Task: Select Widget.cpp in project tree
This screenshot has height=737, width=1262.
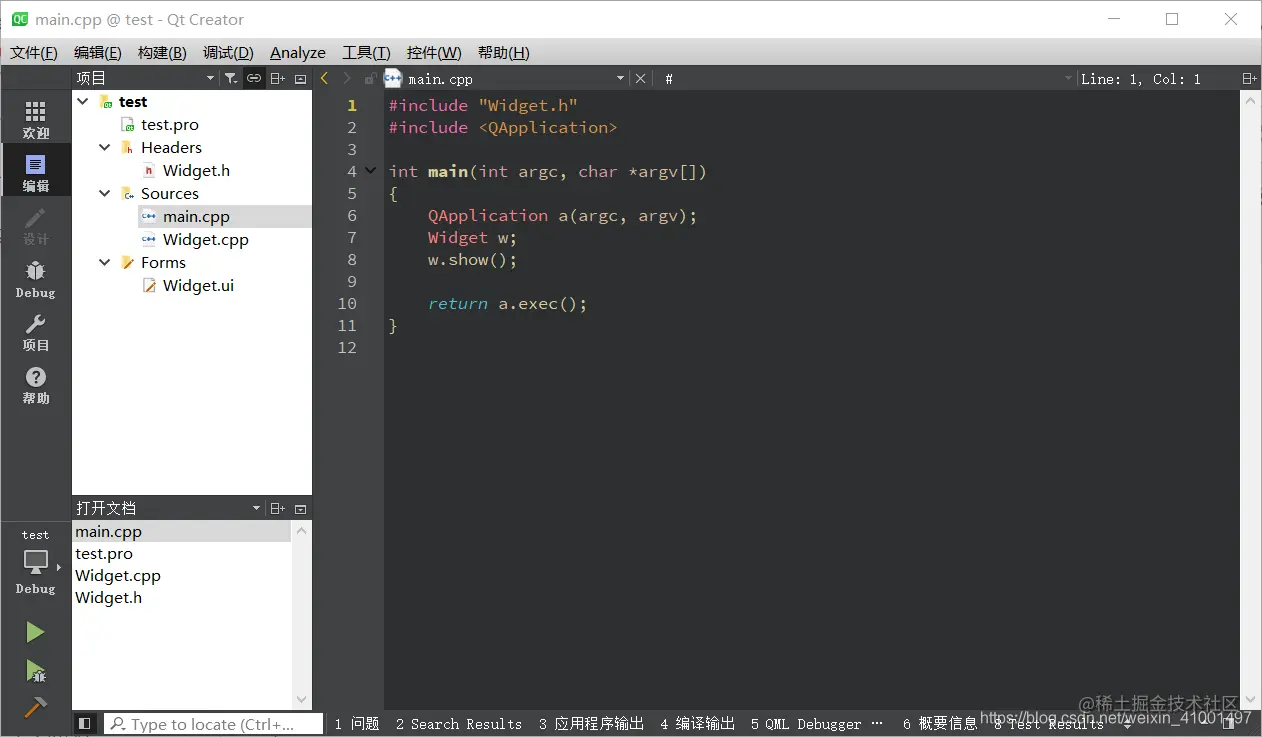Action: [205, 240]
